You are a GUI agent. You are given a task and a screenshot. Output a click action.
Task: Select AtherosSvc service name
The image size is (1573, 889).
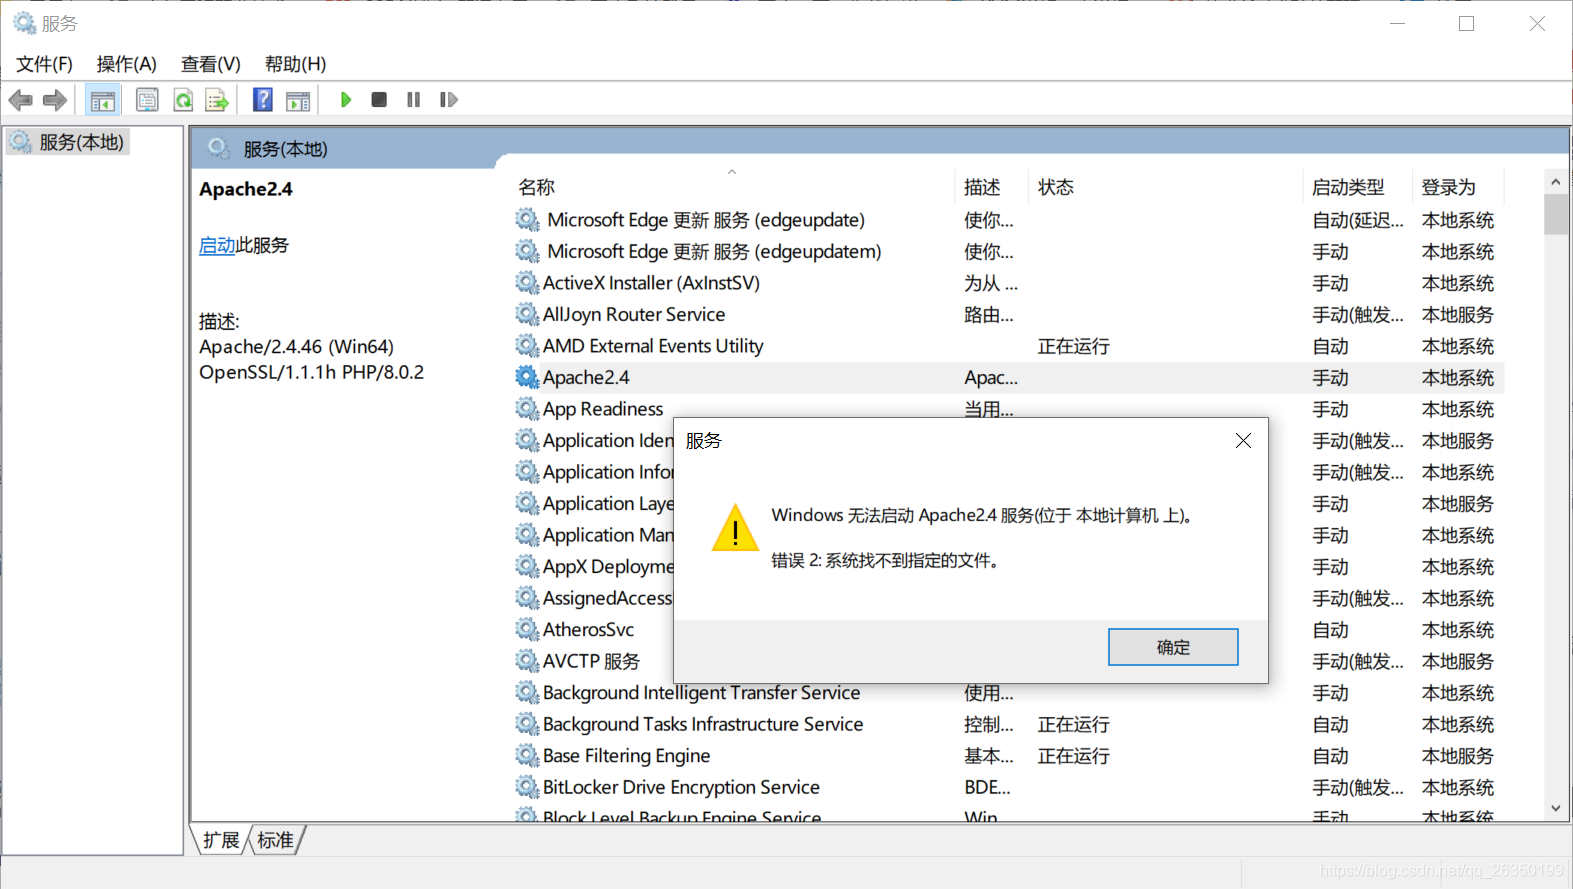click(x=588, y=629)
